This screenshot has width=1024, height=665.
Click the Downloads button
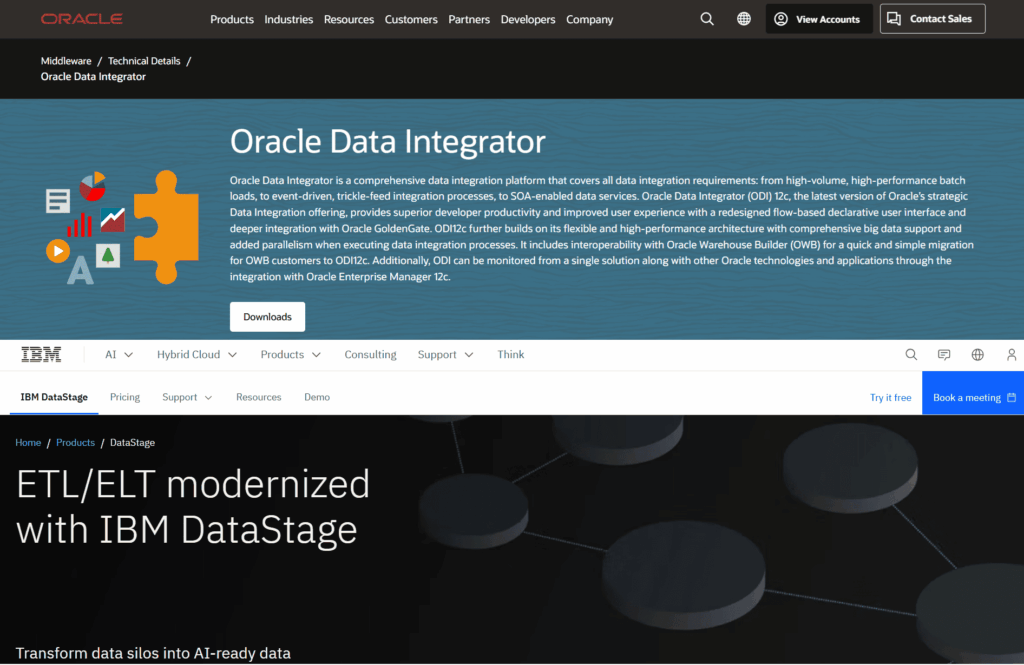coord(267,315)
